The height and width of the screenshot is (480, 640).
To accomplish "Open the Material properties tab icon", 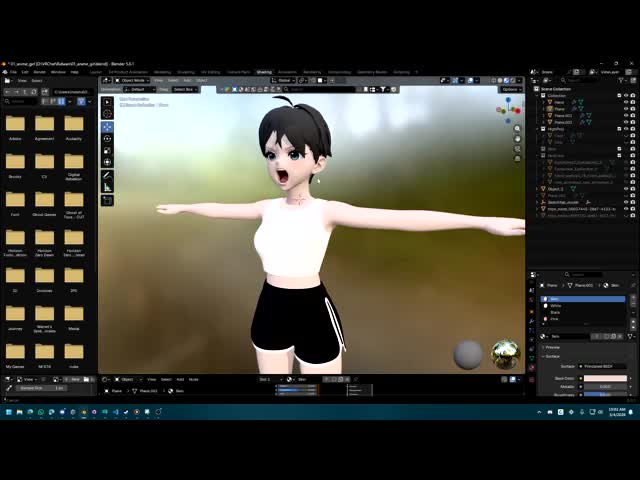I will [532, 368].
